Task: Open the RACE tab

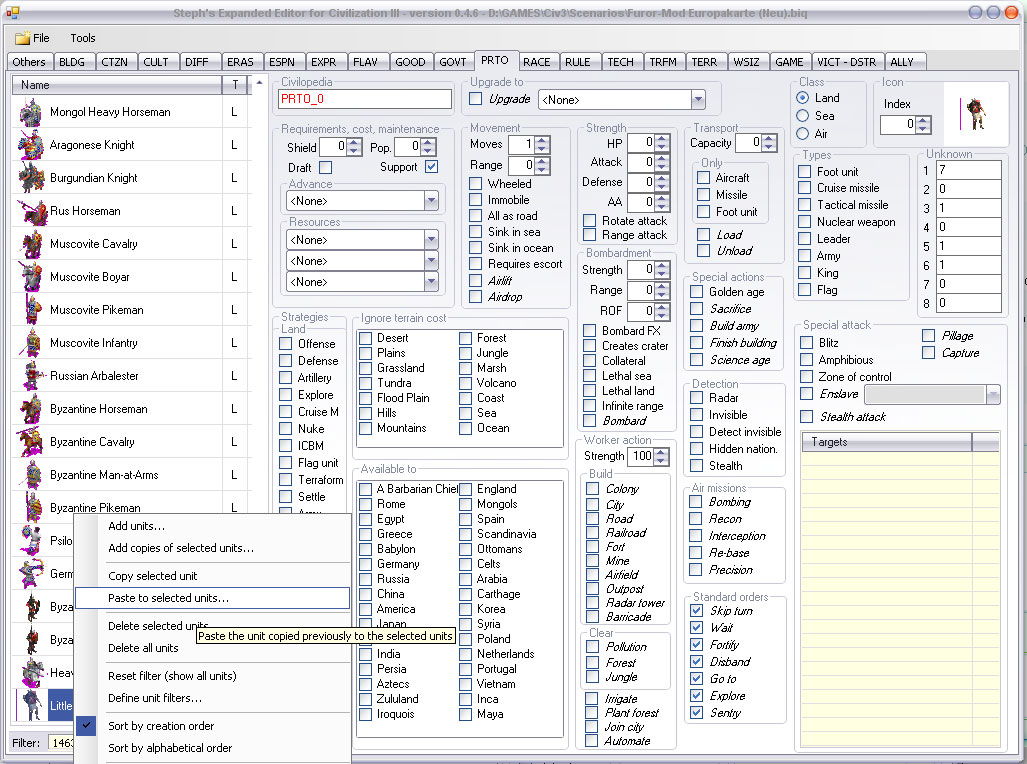Action: [x=536, y=62]
